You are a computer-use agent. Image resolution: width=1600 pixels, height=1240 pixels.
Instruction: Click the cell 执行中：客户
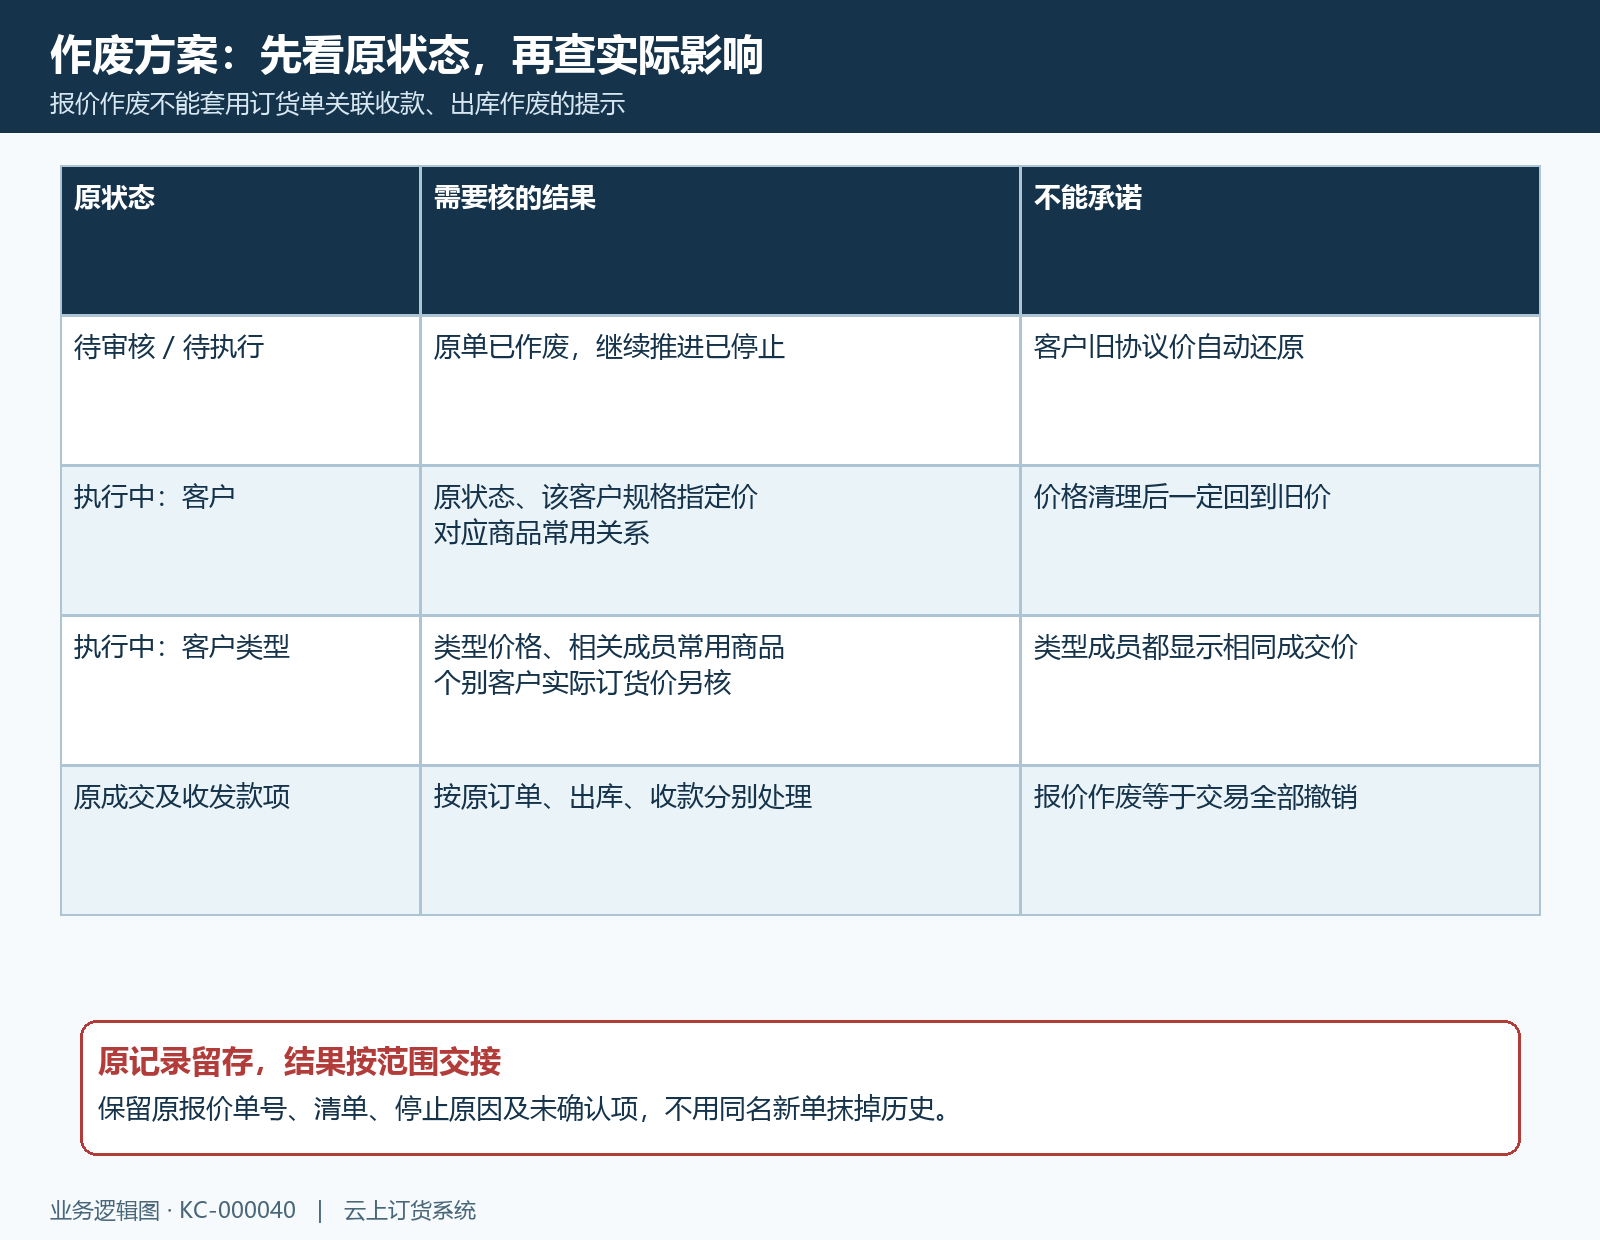(240, 541)
